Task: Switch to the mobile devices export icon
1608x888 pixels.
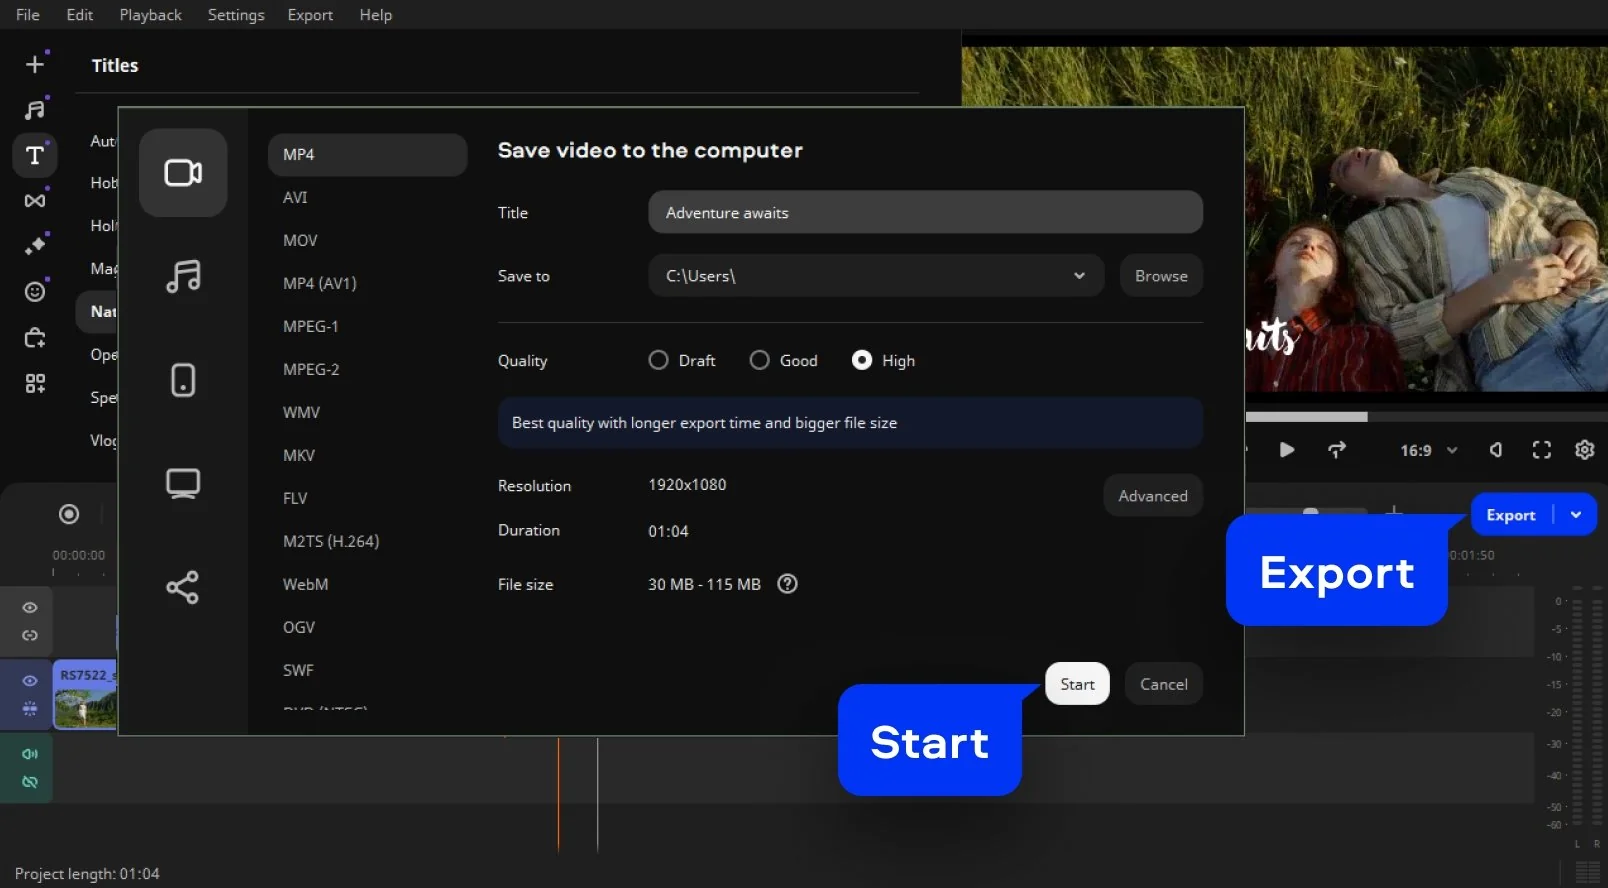Action: click(x=183, y=380)
